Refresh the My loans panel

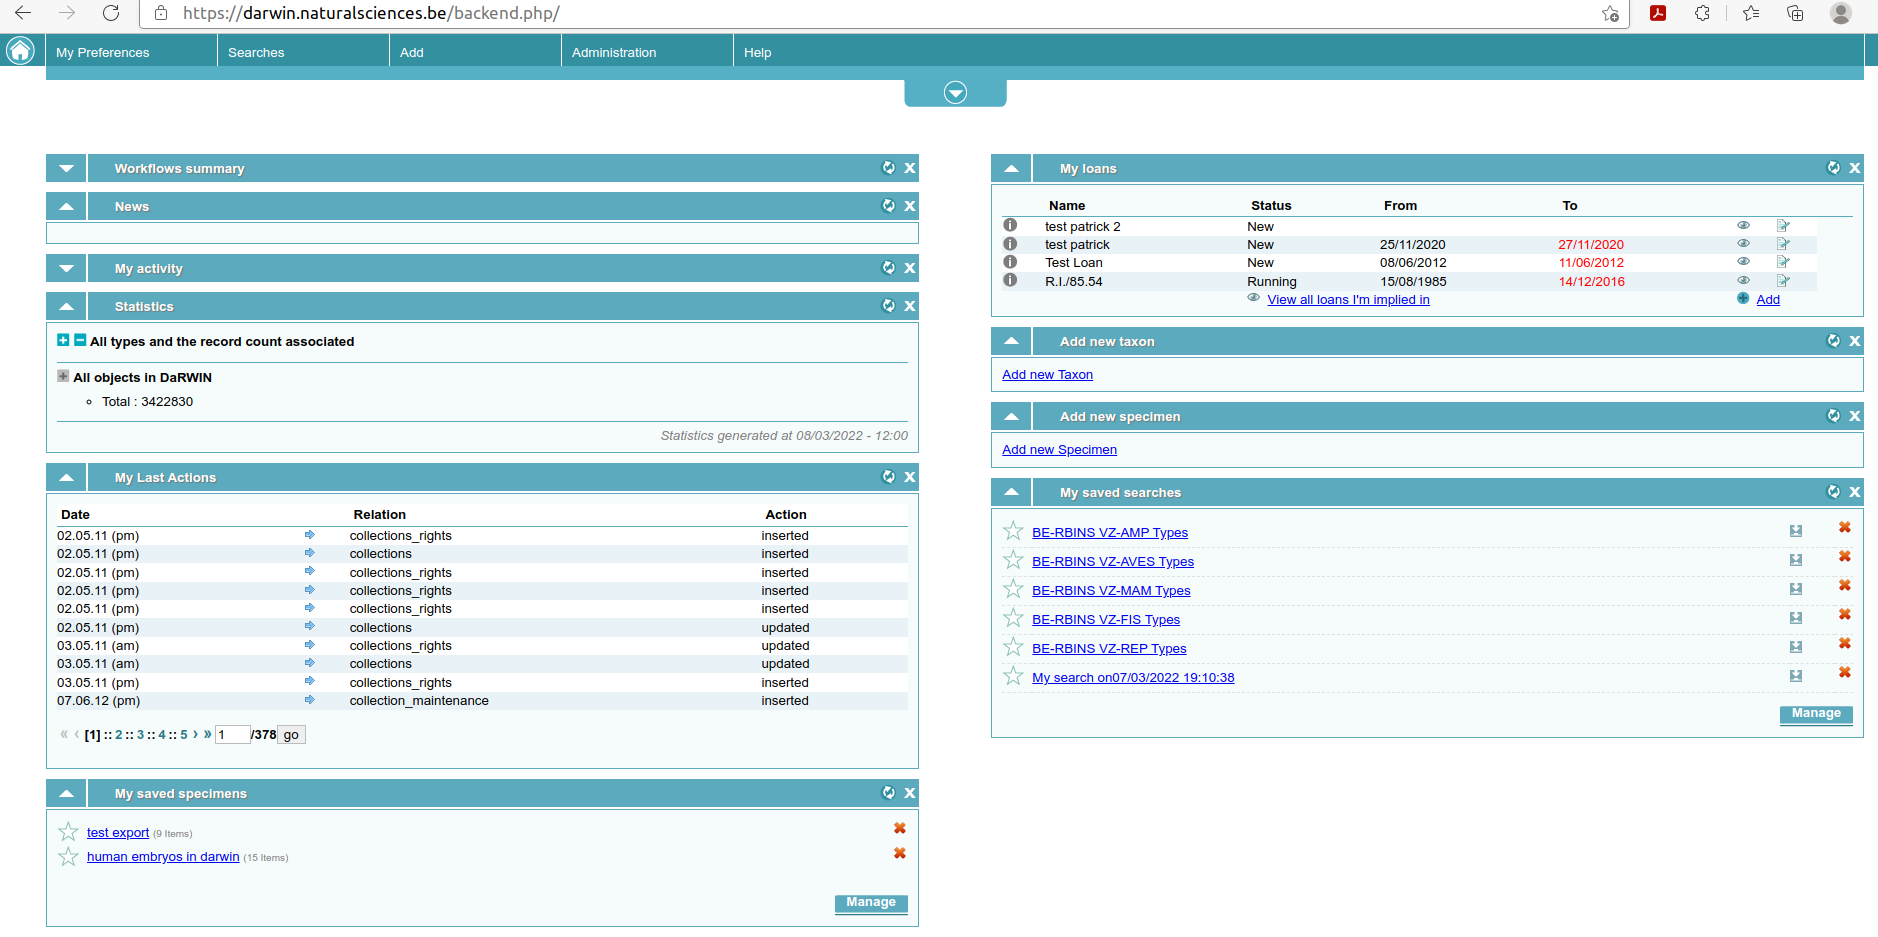[1833, 168]
